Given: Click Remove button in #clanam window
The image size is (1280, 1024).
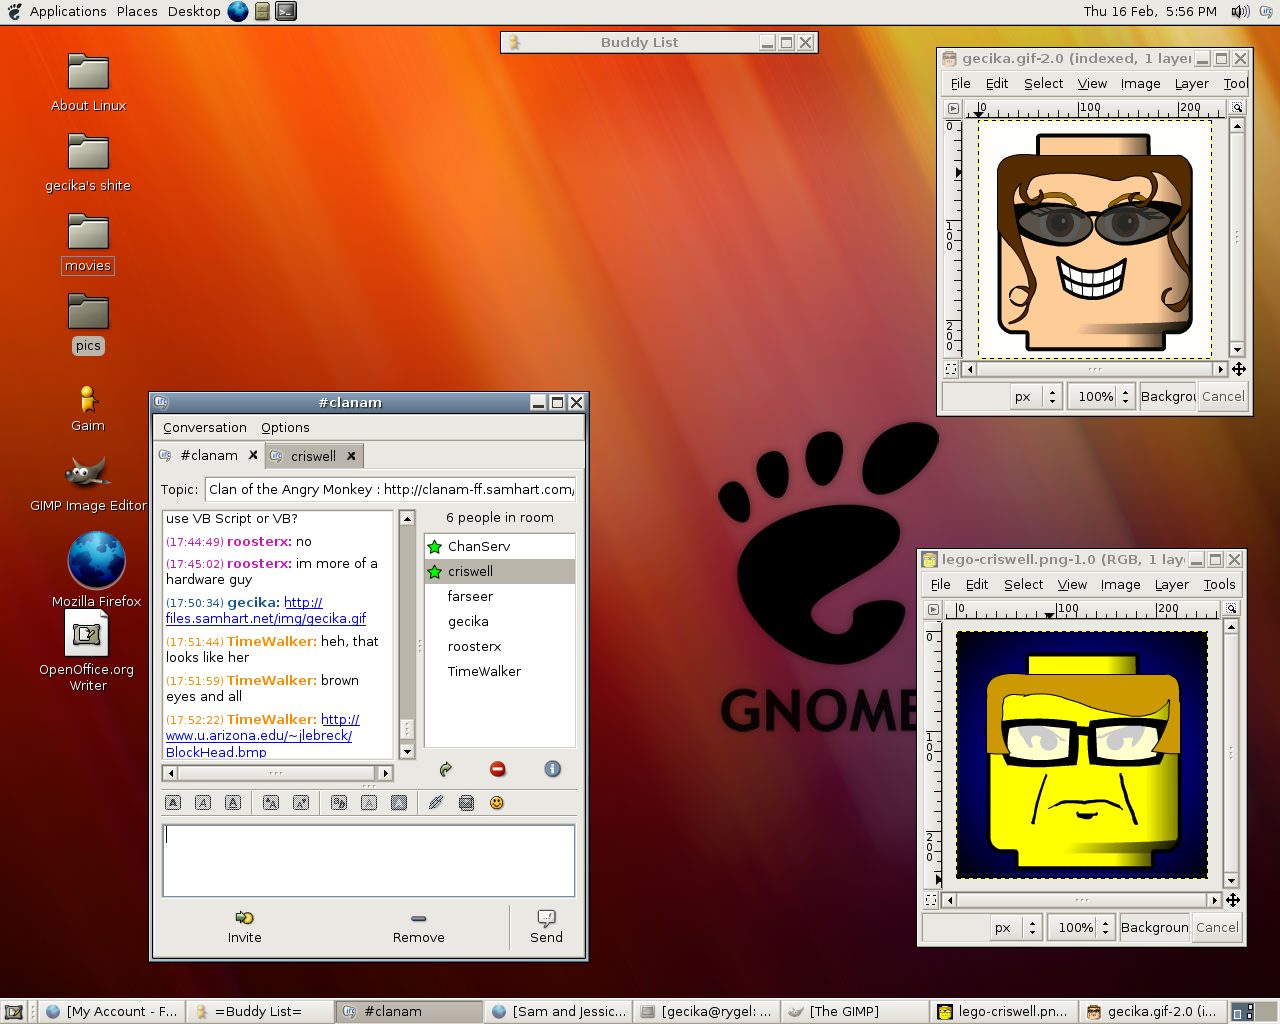Looking at the screenshot, I should tap(419, 927).
